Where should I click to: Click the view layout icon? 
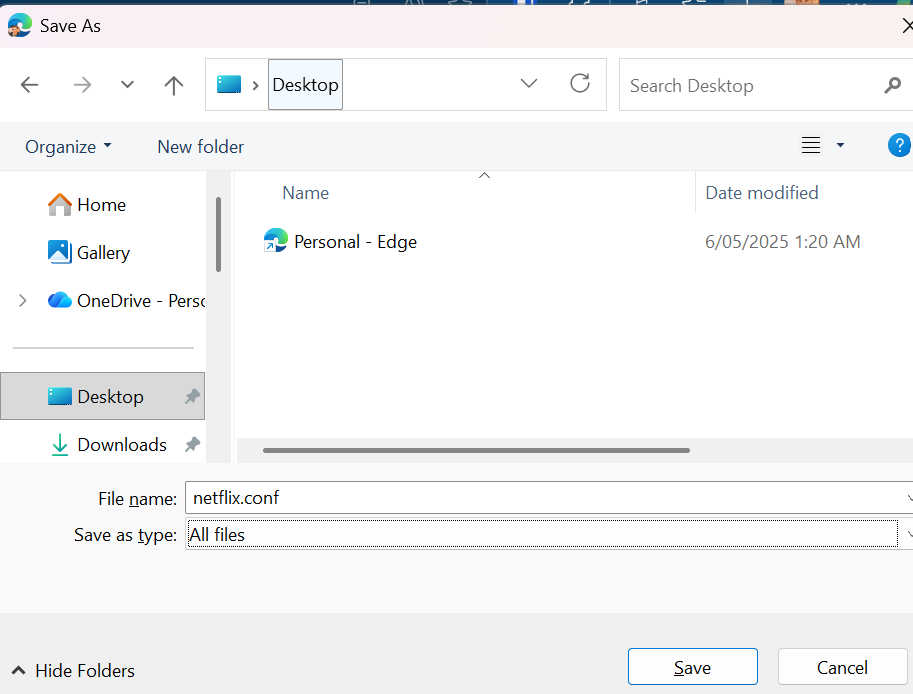pos(811,146)
